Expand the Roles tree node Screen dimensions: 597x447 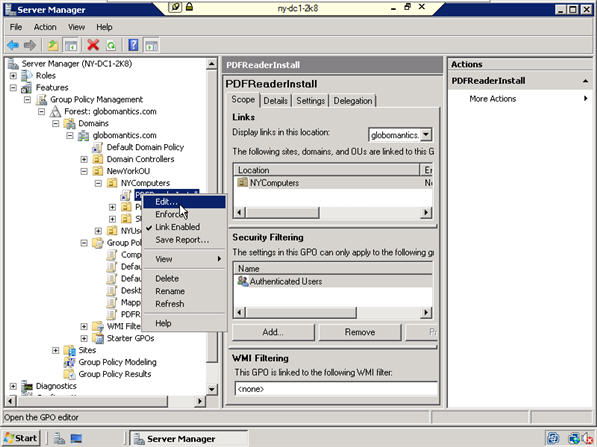pos(13,76)
